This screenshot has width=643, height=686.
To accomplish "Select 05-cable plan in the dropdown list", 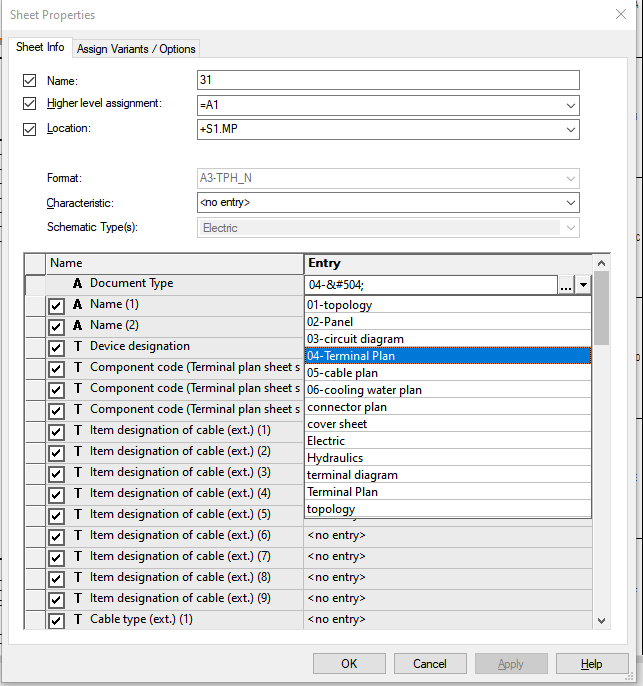I will pyautogui.click(x=342, y=373).
